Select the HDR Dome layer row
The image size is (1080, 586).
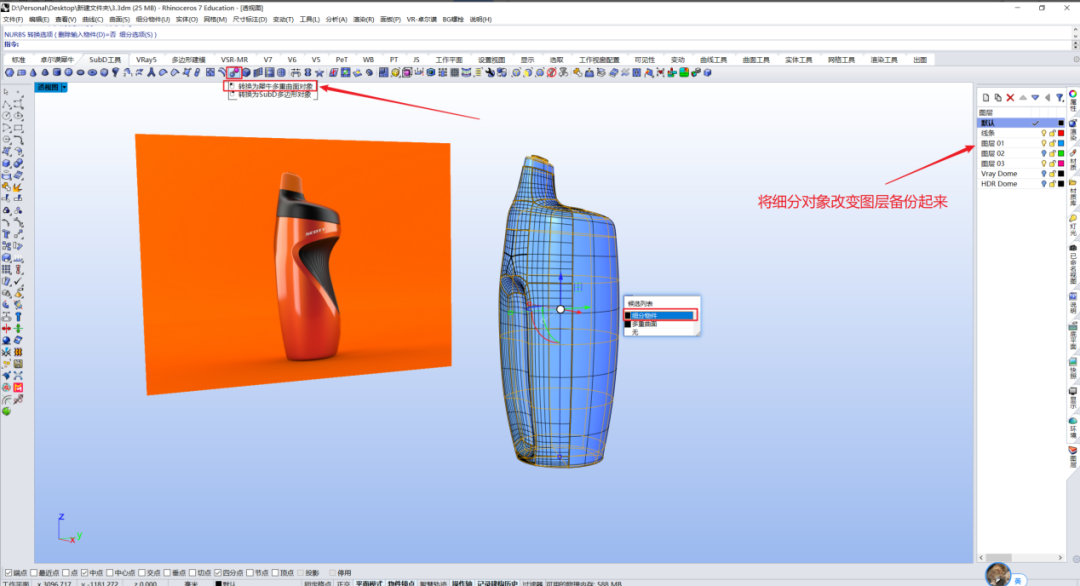tap(1021, 184)
